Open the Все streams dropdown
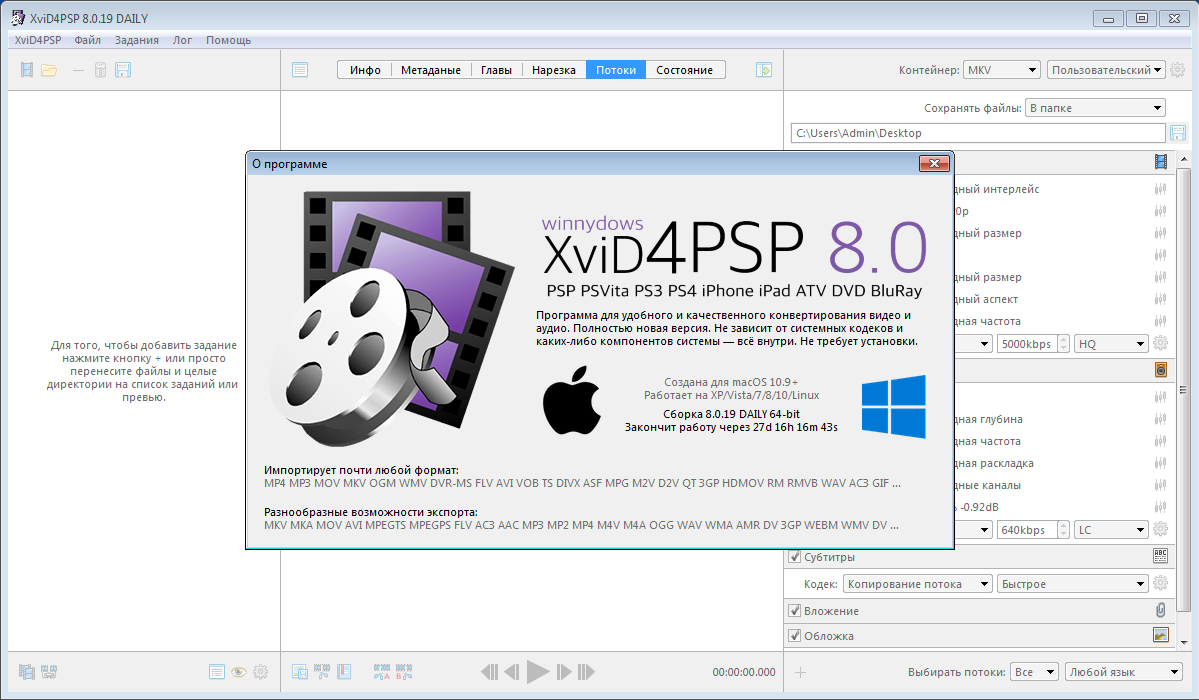1199x700 pixels. pyautogui.click(x=1035, y=672)
